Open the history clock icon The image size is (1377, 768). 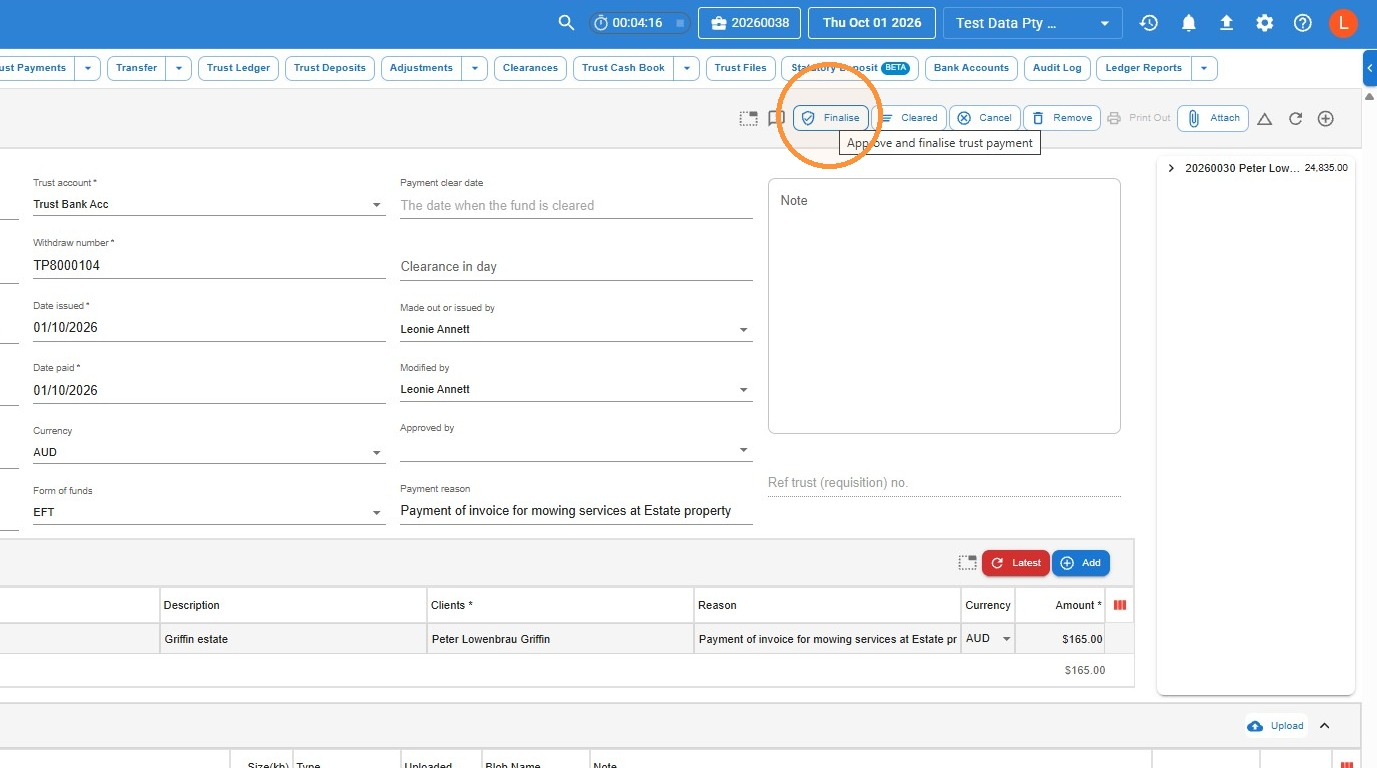[x=1149, y=23]
